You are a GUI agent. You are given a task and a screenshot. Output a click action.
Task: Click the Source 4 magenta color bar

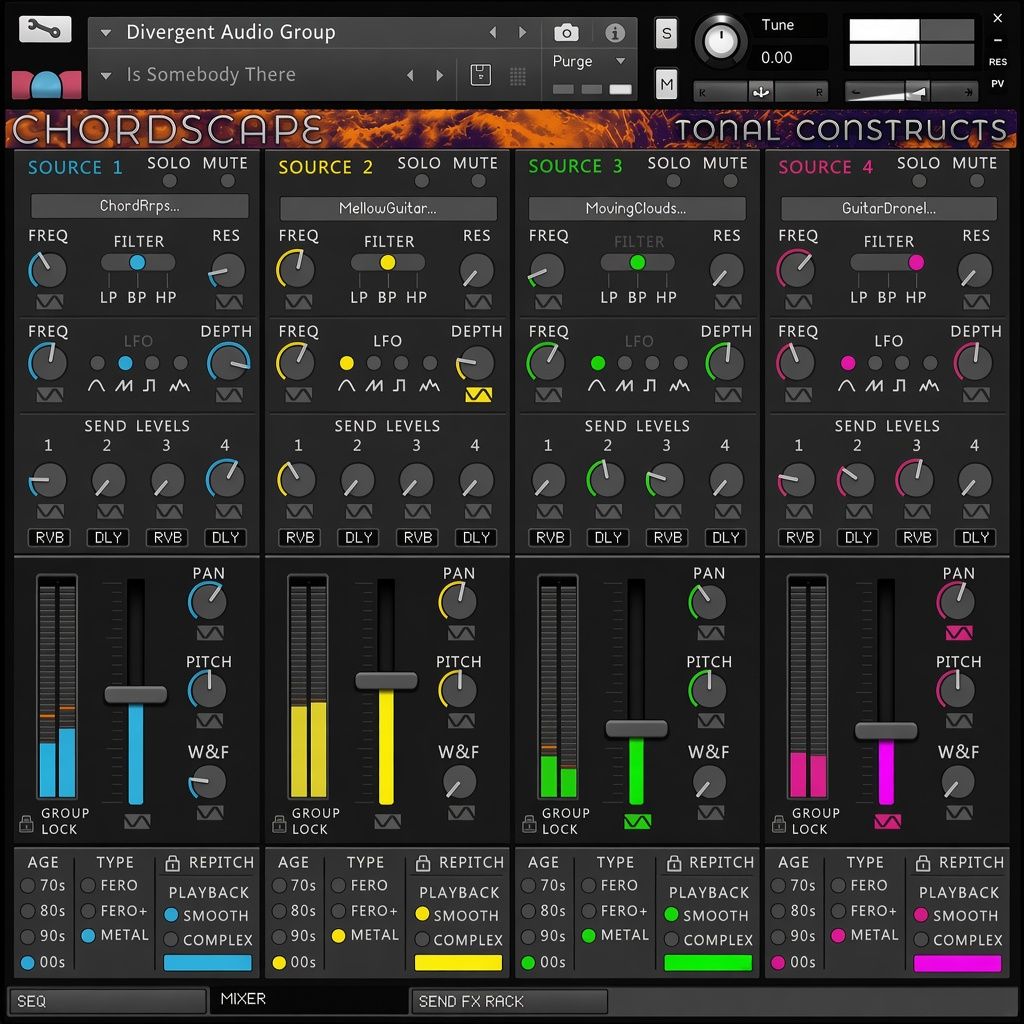point(957,963)
